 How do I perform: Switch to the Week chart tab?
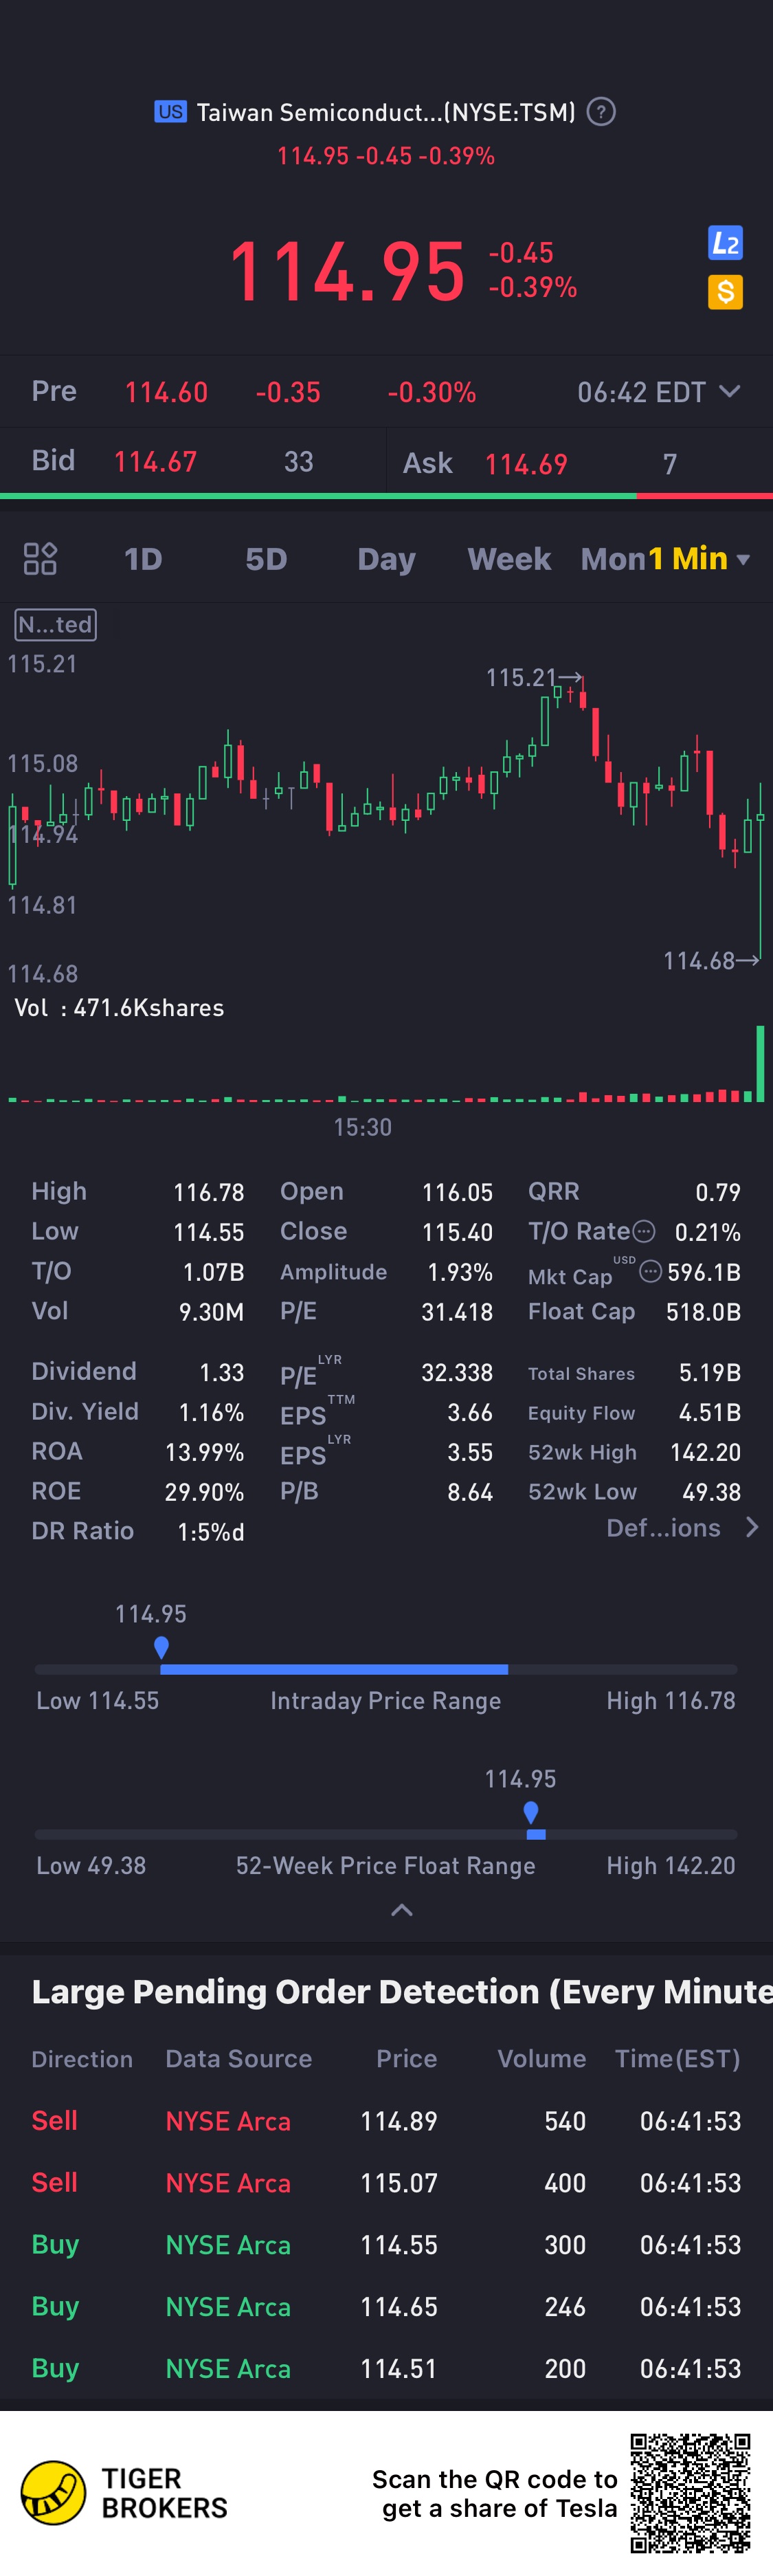pos(509,559)
